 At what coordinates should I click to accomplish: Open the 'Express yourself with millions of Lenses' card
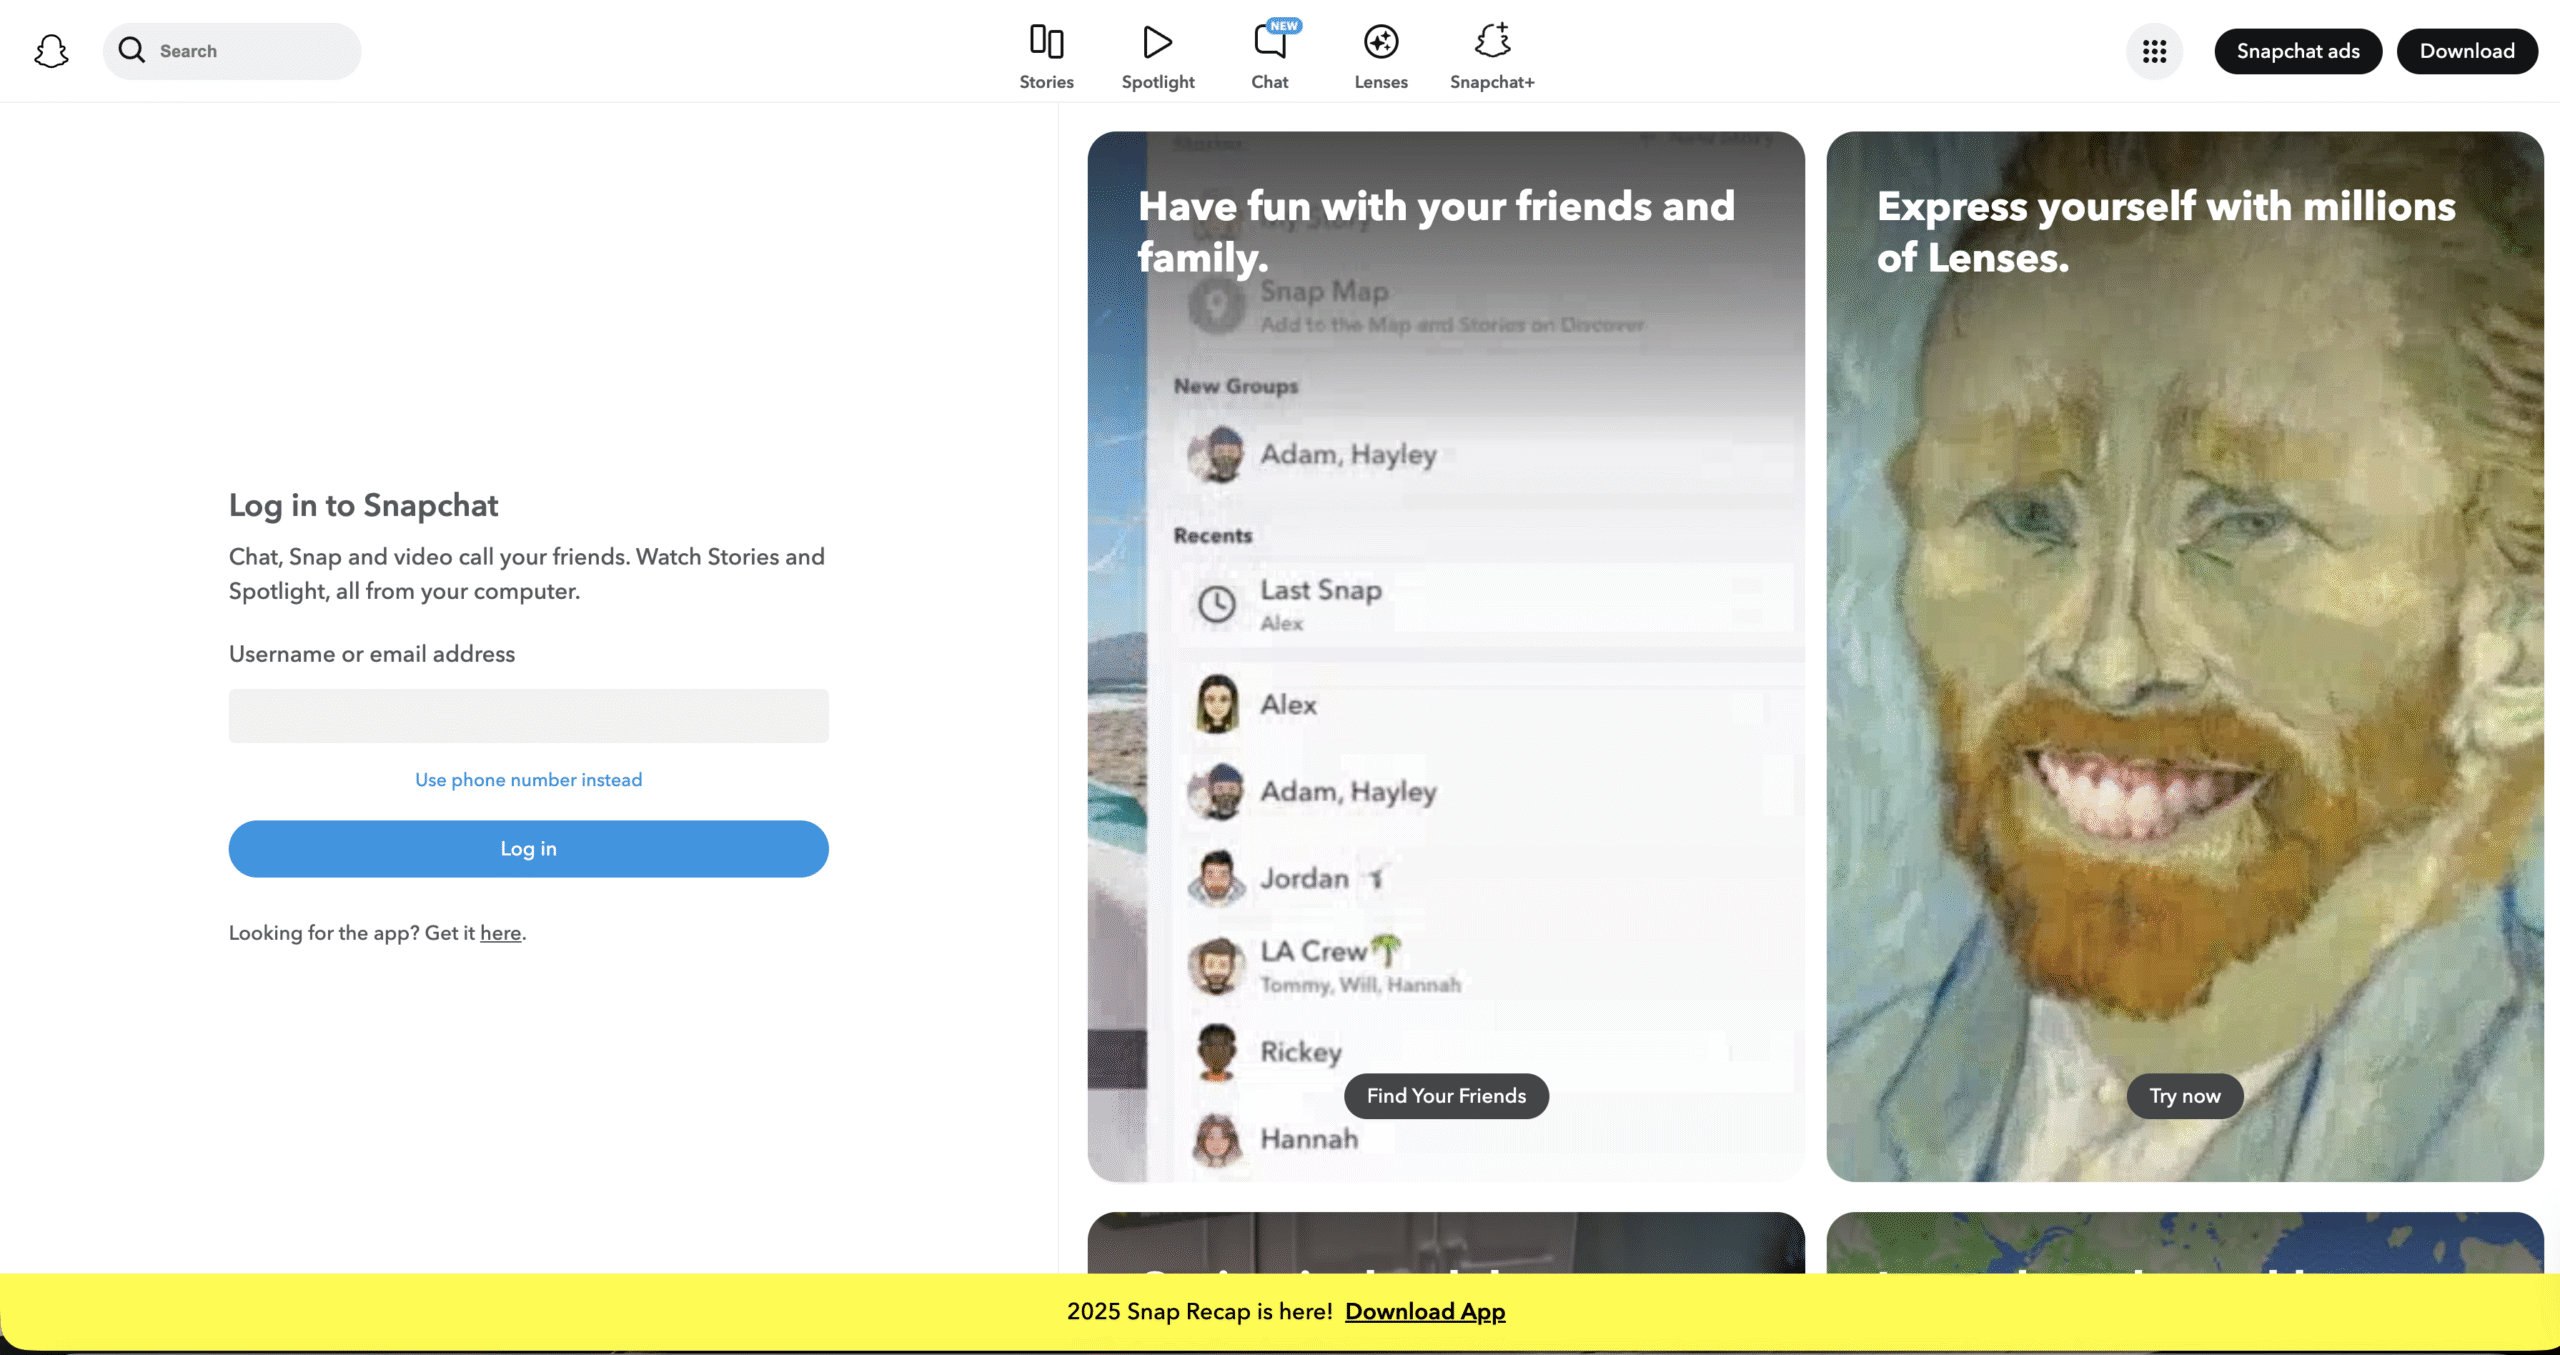(x=2185, y=656)
